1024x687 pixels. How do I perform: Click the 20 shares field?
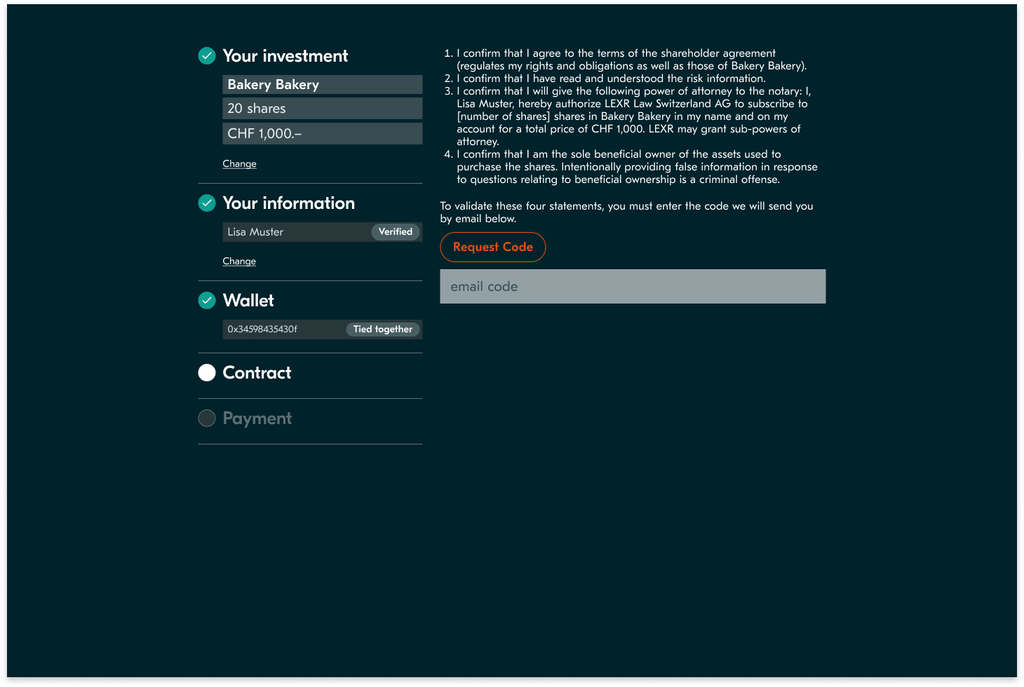pyautogui.click(x=321, y=109)
